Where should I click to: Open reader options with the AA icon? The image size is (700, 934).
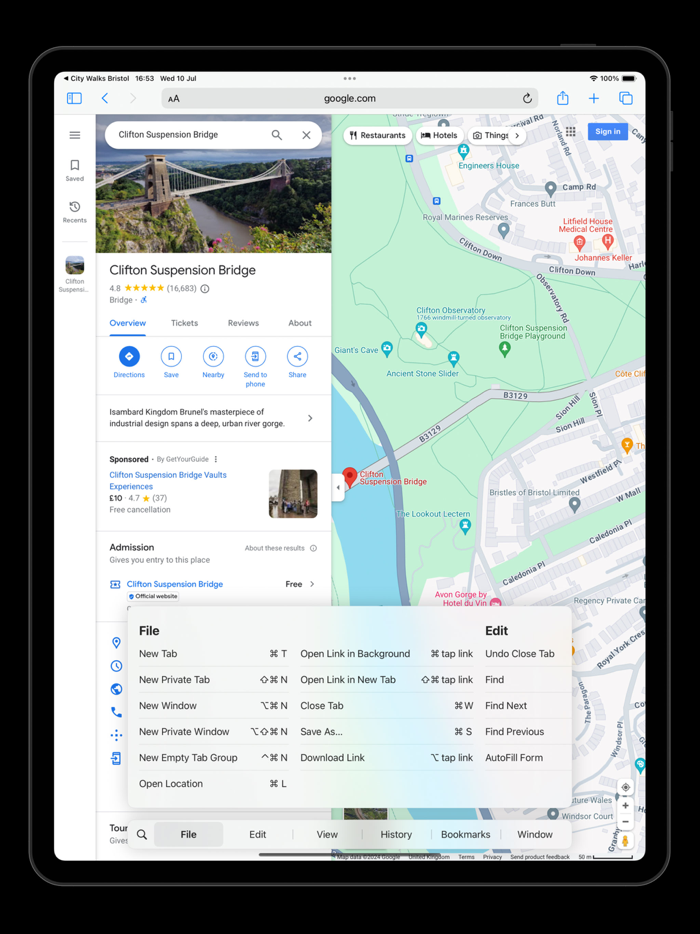173,99
